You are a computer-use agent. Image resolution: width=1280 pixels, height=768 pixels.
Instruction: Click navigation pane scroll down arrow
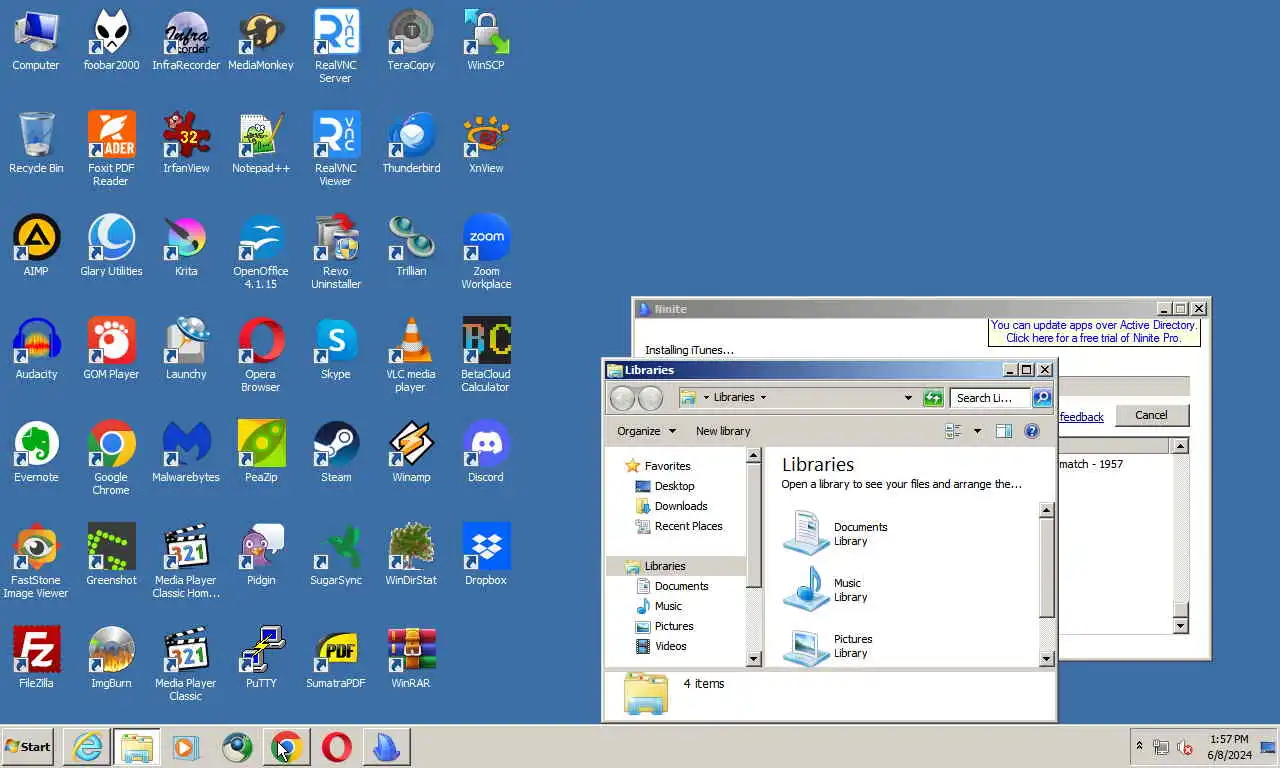(754, 658)
